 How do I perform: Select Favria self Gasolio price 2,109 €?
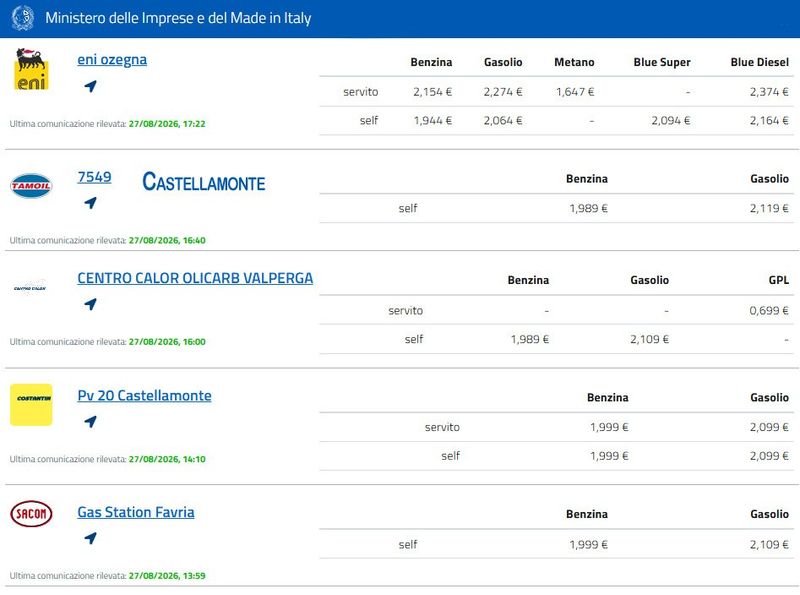coord(769,544)
